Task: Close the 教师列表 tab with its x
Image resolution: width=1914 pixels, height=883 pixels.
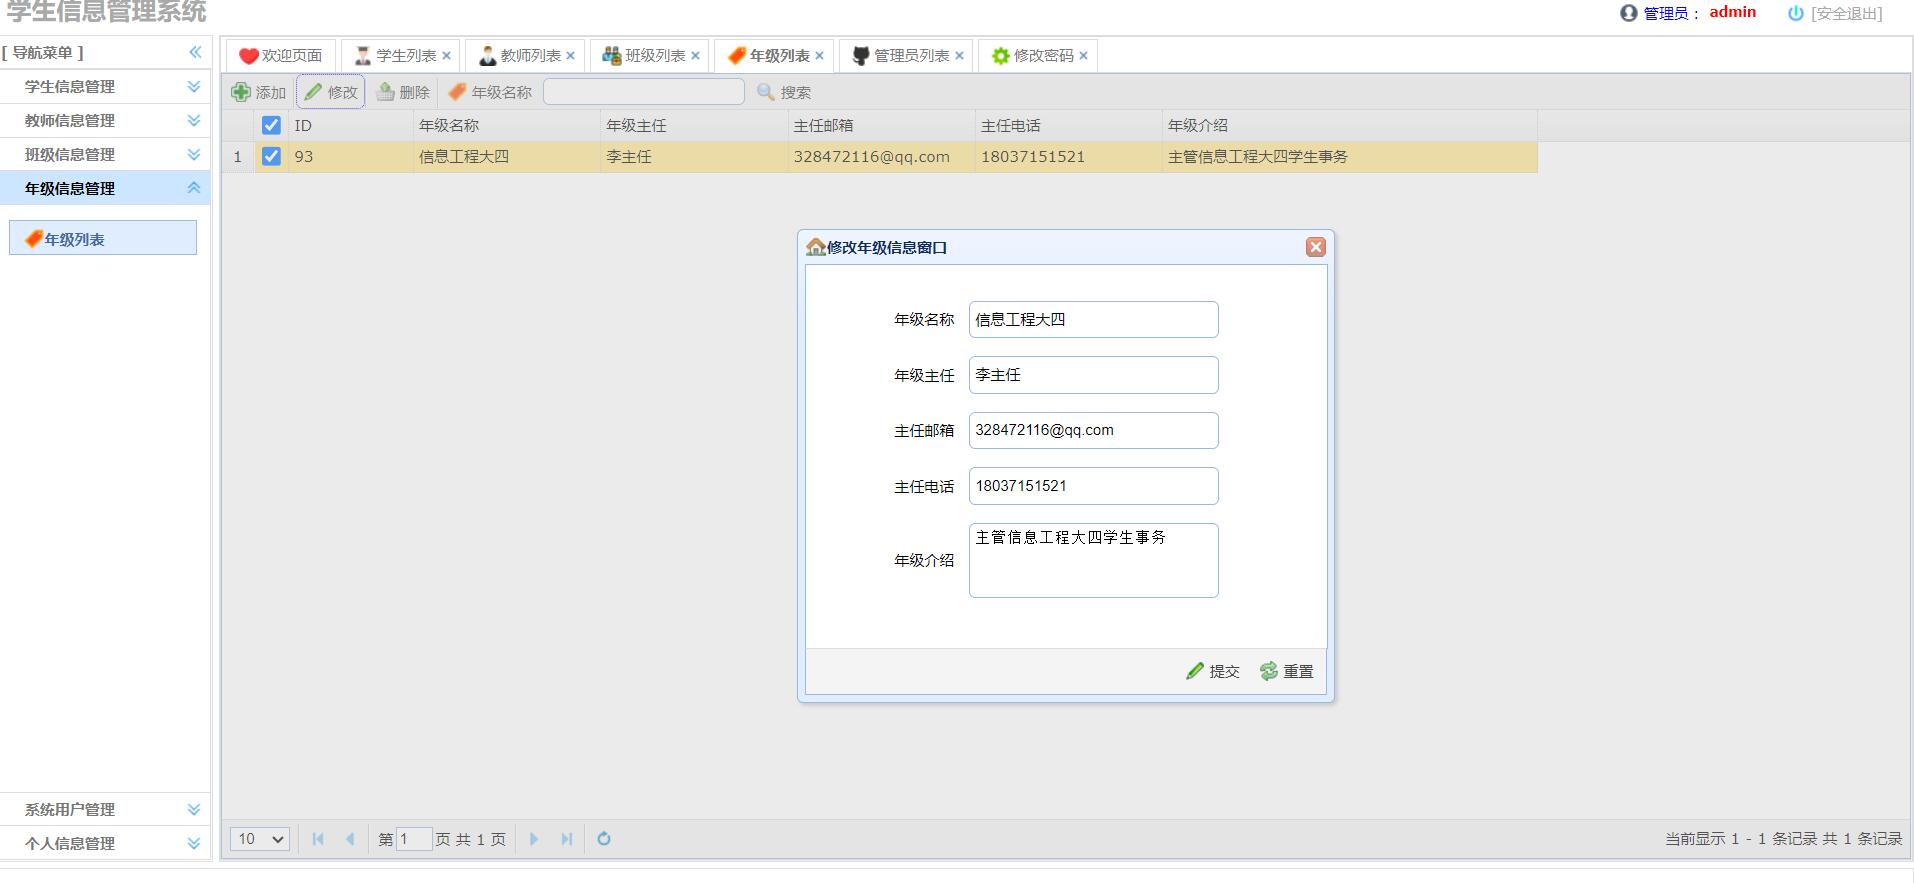Action: (x=570, y=56)
